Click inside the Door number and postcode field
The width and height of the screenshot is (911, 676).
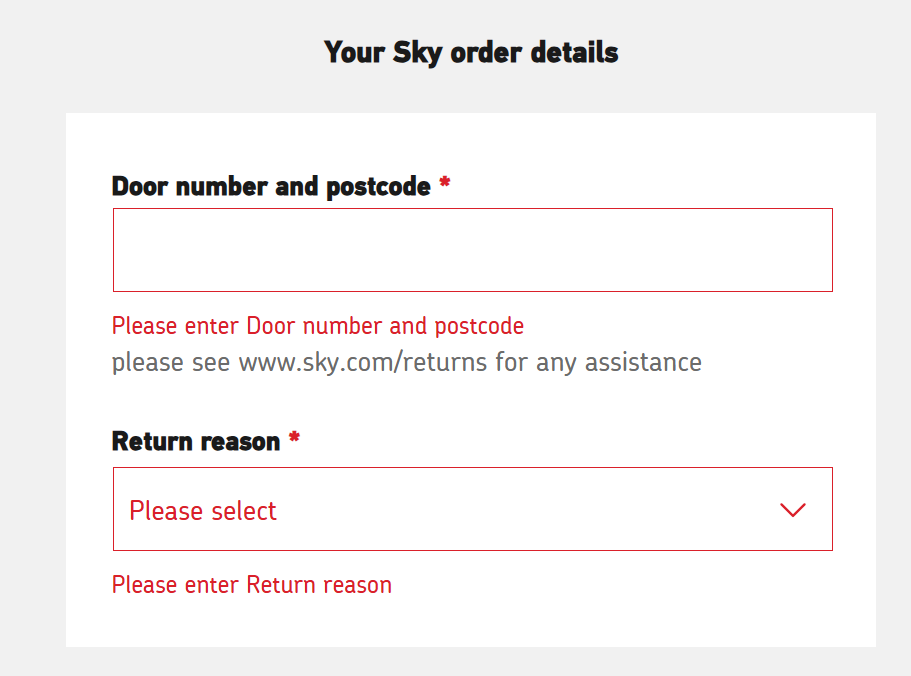pos(472,249)
